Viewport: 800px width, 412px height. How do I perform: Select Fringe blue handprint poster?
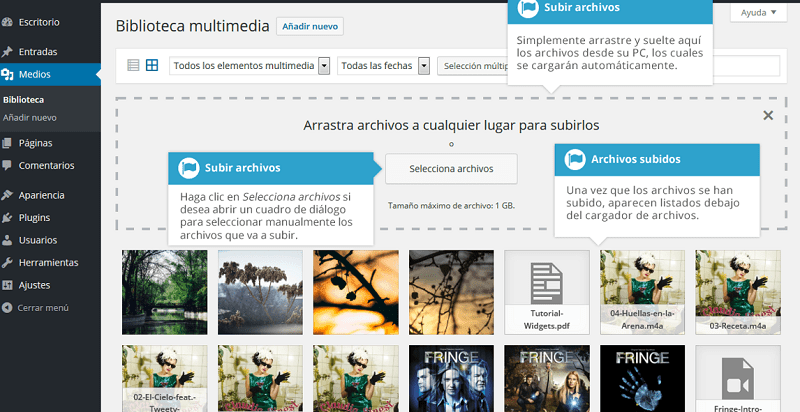click(642, 379)
